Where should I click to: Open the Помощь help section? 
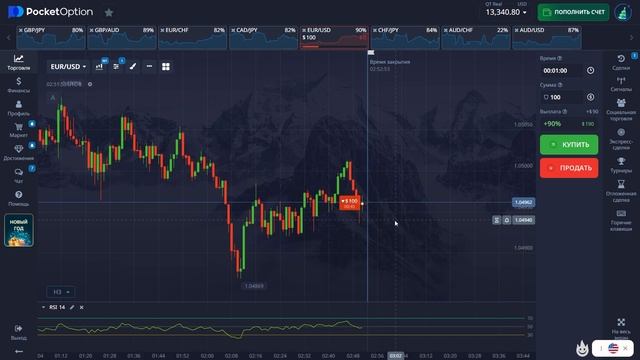tap(18, 198)
